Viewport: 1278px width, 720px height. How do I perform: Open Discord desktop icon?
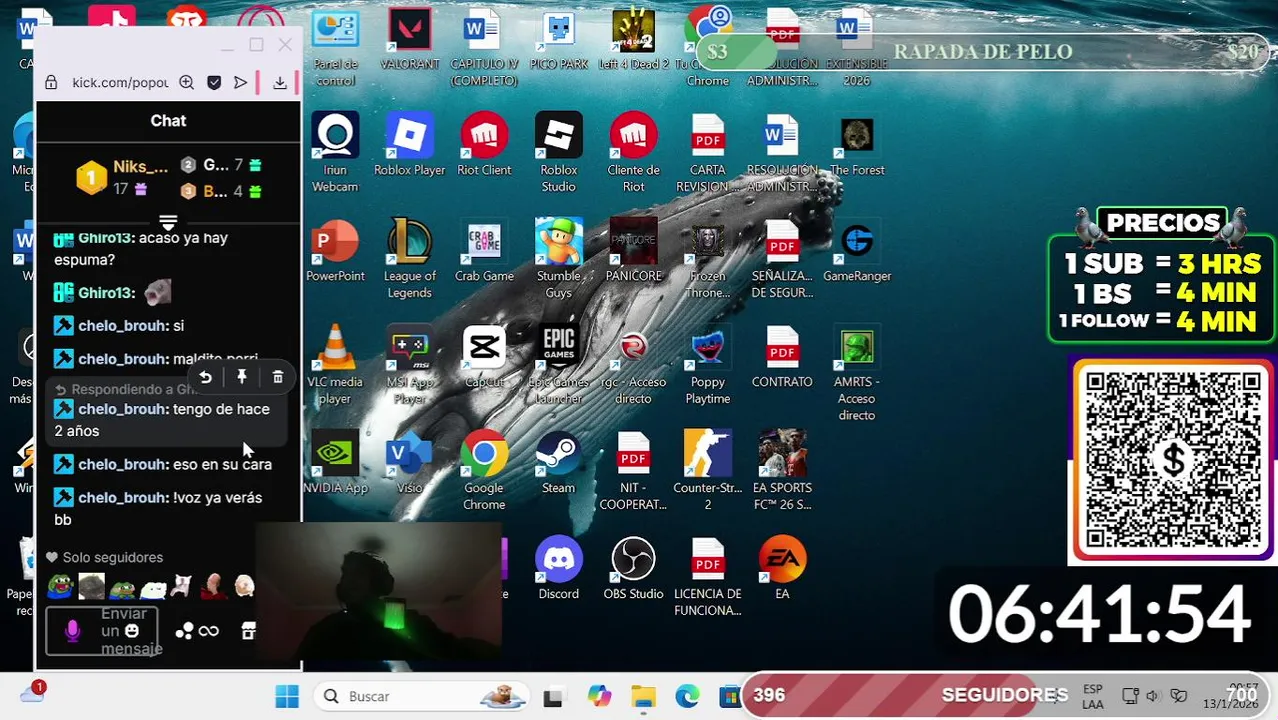558,569
